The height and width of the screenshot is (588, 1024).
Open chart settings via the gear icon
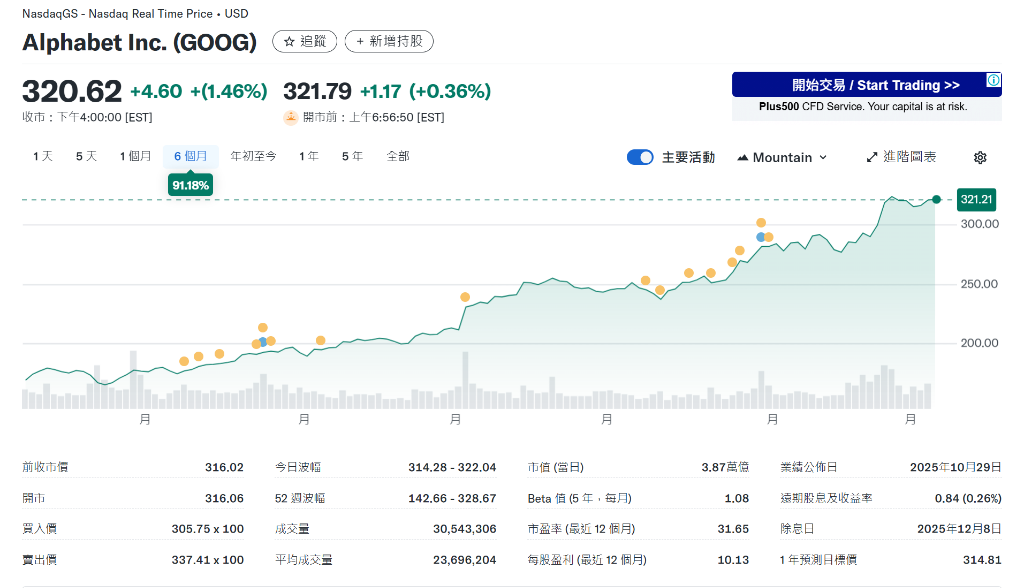pyautogui.click(x=980, y=158)
